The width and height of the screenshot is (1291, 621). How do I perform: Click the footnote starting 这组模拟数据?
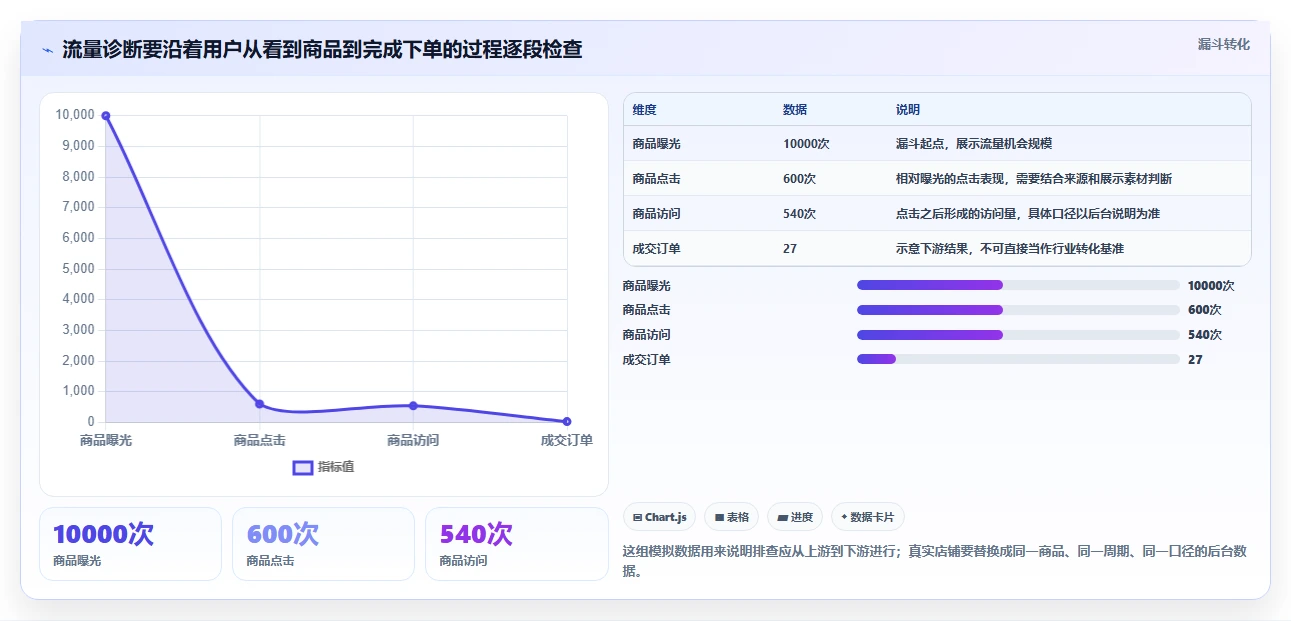pyautogui.click(x=935, y=562)
